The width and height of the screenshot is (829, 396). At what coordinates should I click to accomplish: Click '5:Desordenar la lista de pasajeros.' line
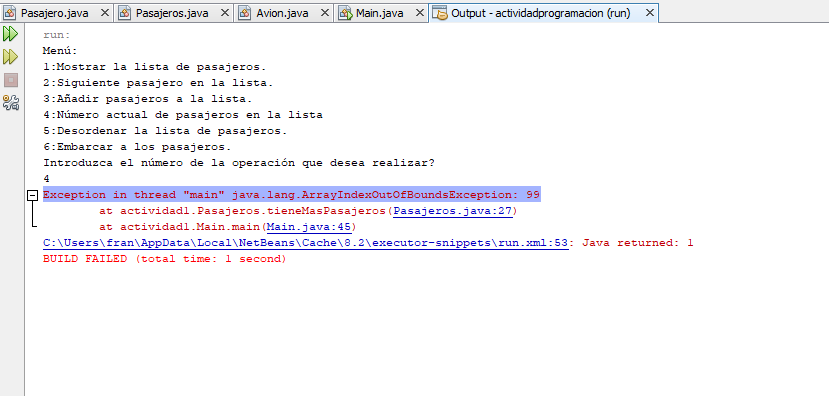[x=165, y=131]
